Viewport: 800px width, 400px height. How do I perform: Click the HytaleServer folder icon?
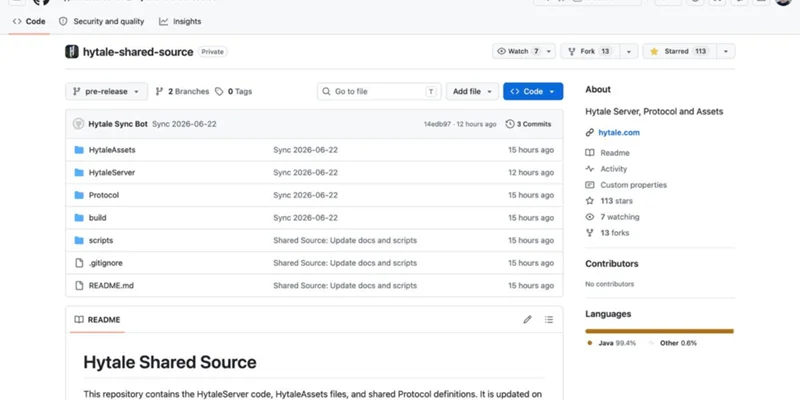click(x=79, y=172)
